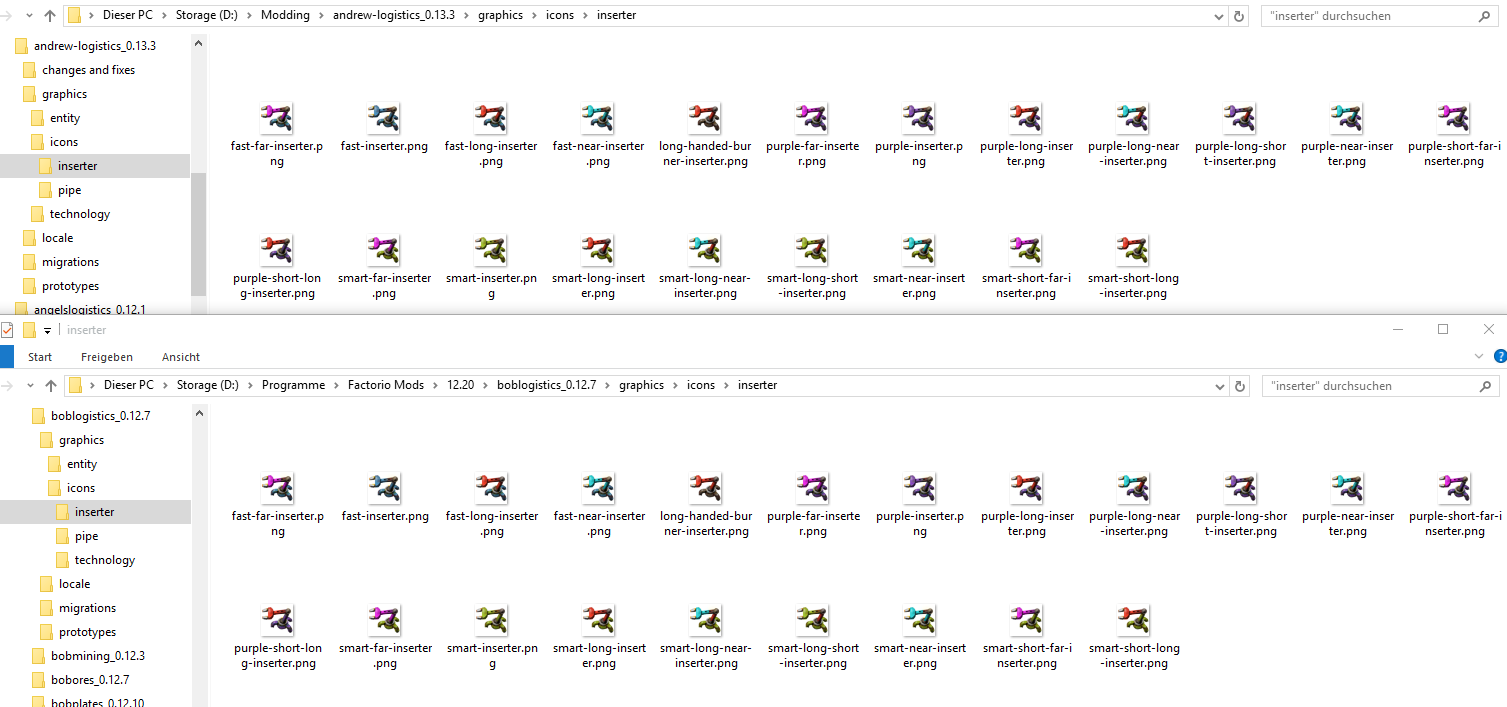The height and width of the screenshot is (707, 1507).
Task: Go up one level in the boblogistics window
Action: pos(50,386)
